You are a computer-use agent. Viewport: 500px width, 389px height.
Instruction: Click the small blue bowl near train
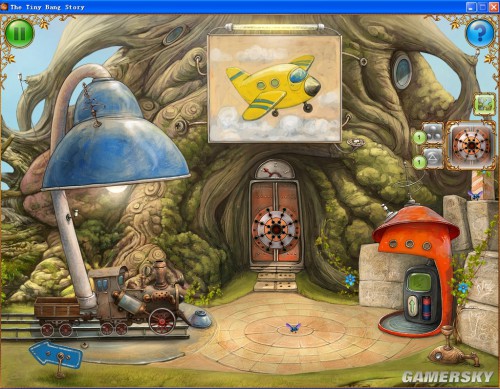pos(201,318)
